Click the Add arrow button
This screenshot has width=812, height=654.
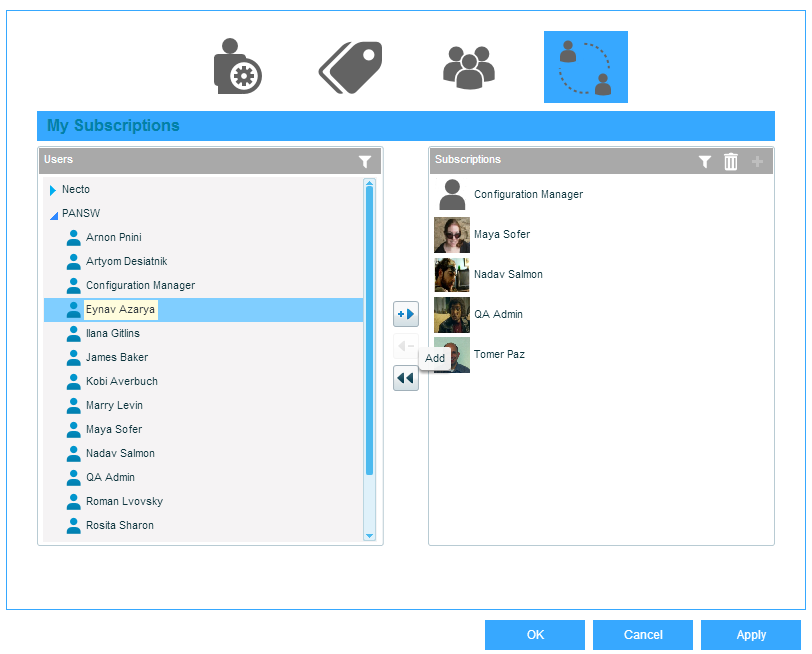click(405, 314)
